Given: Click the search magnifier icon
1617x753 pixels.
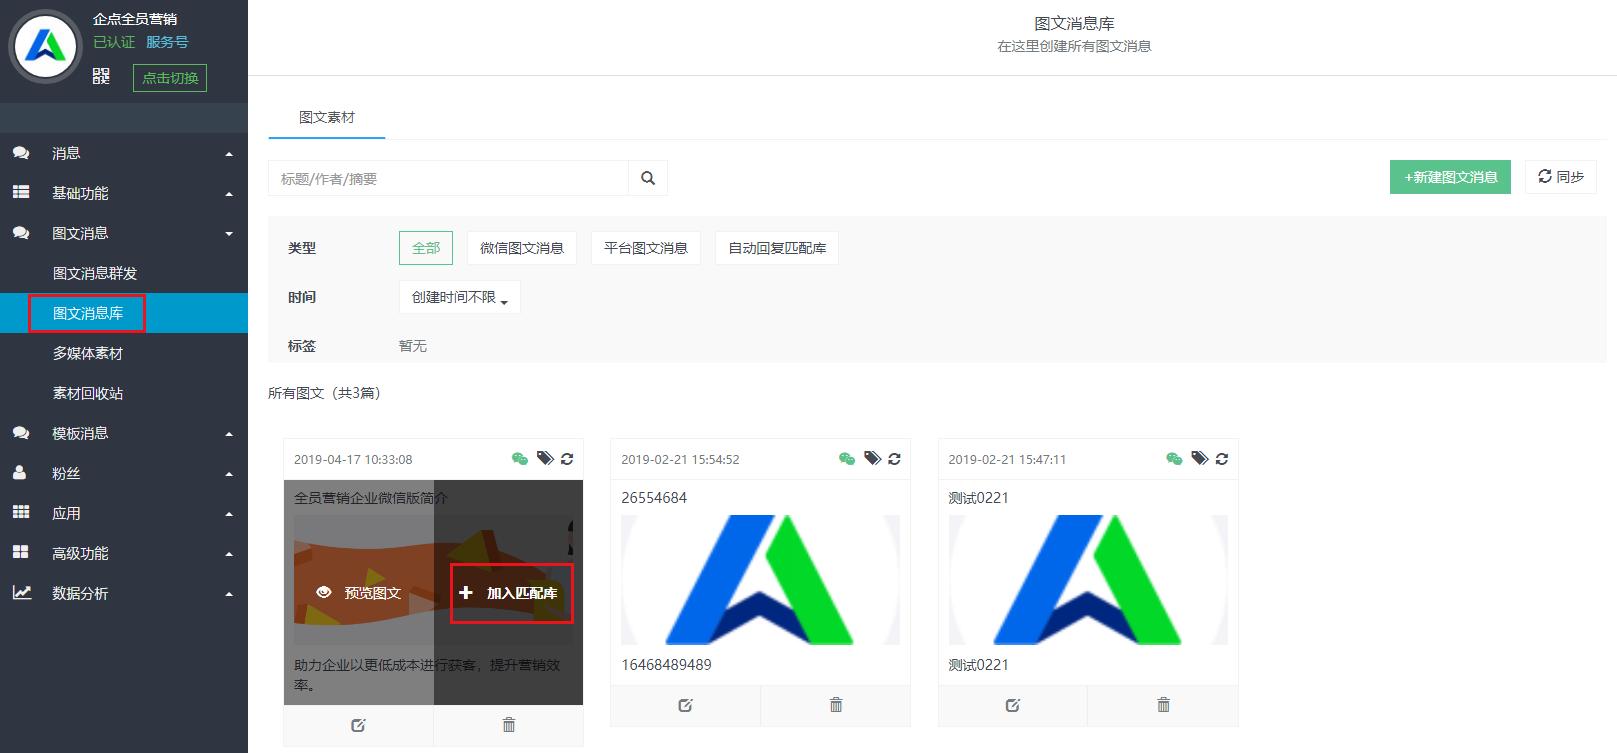Looking at the screenshot, I should (x=648, y=178).
